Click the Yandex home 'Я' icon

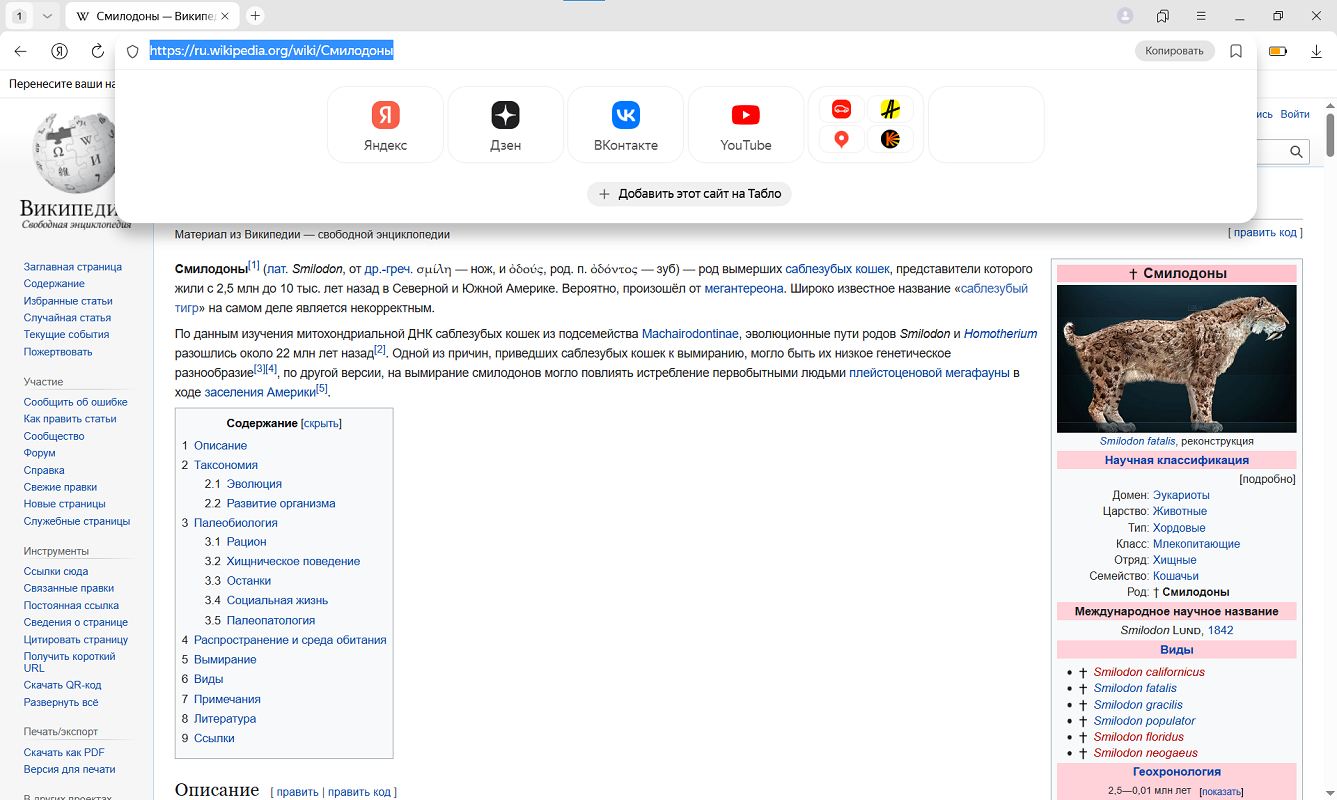click(x=60, y=51)
